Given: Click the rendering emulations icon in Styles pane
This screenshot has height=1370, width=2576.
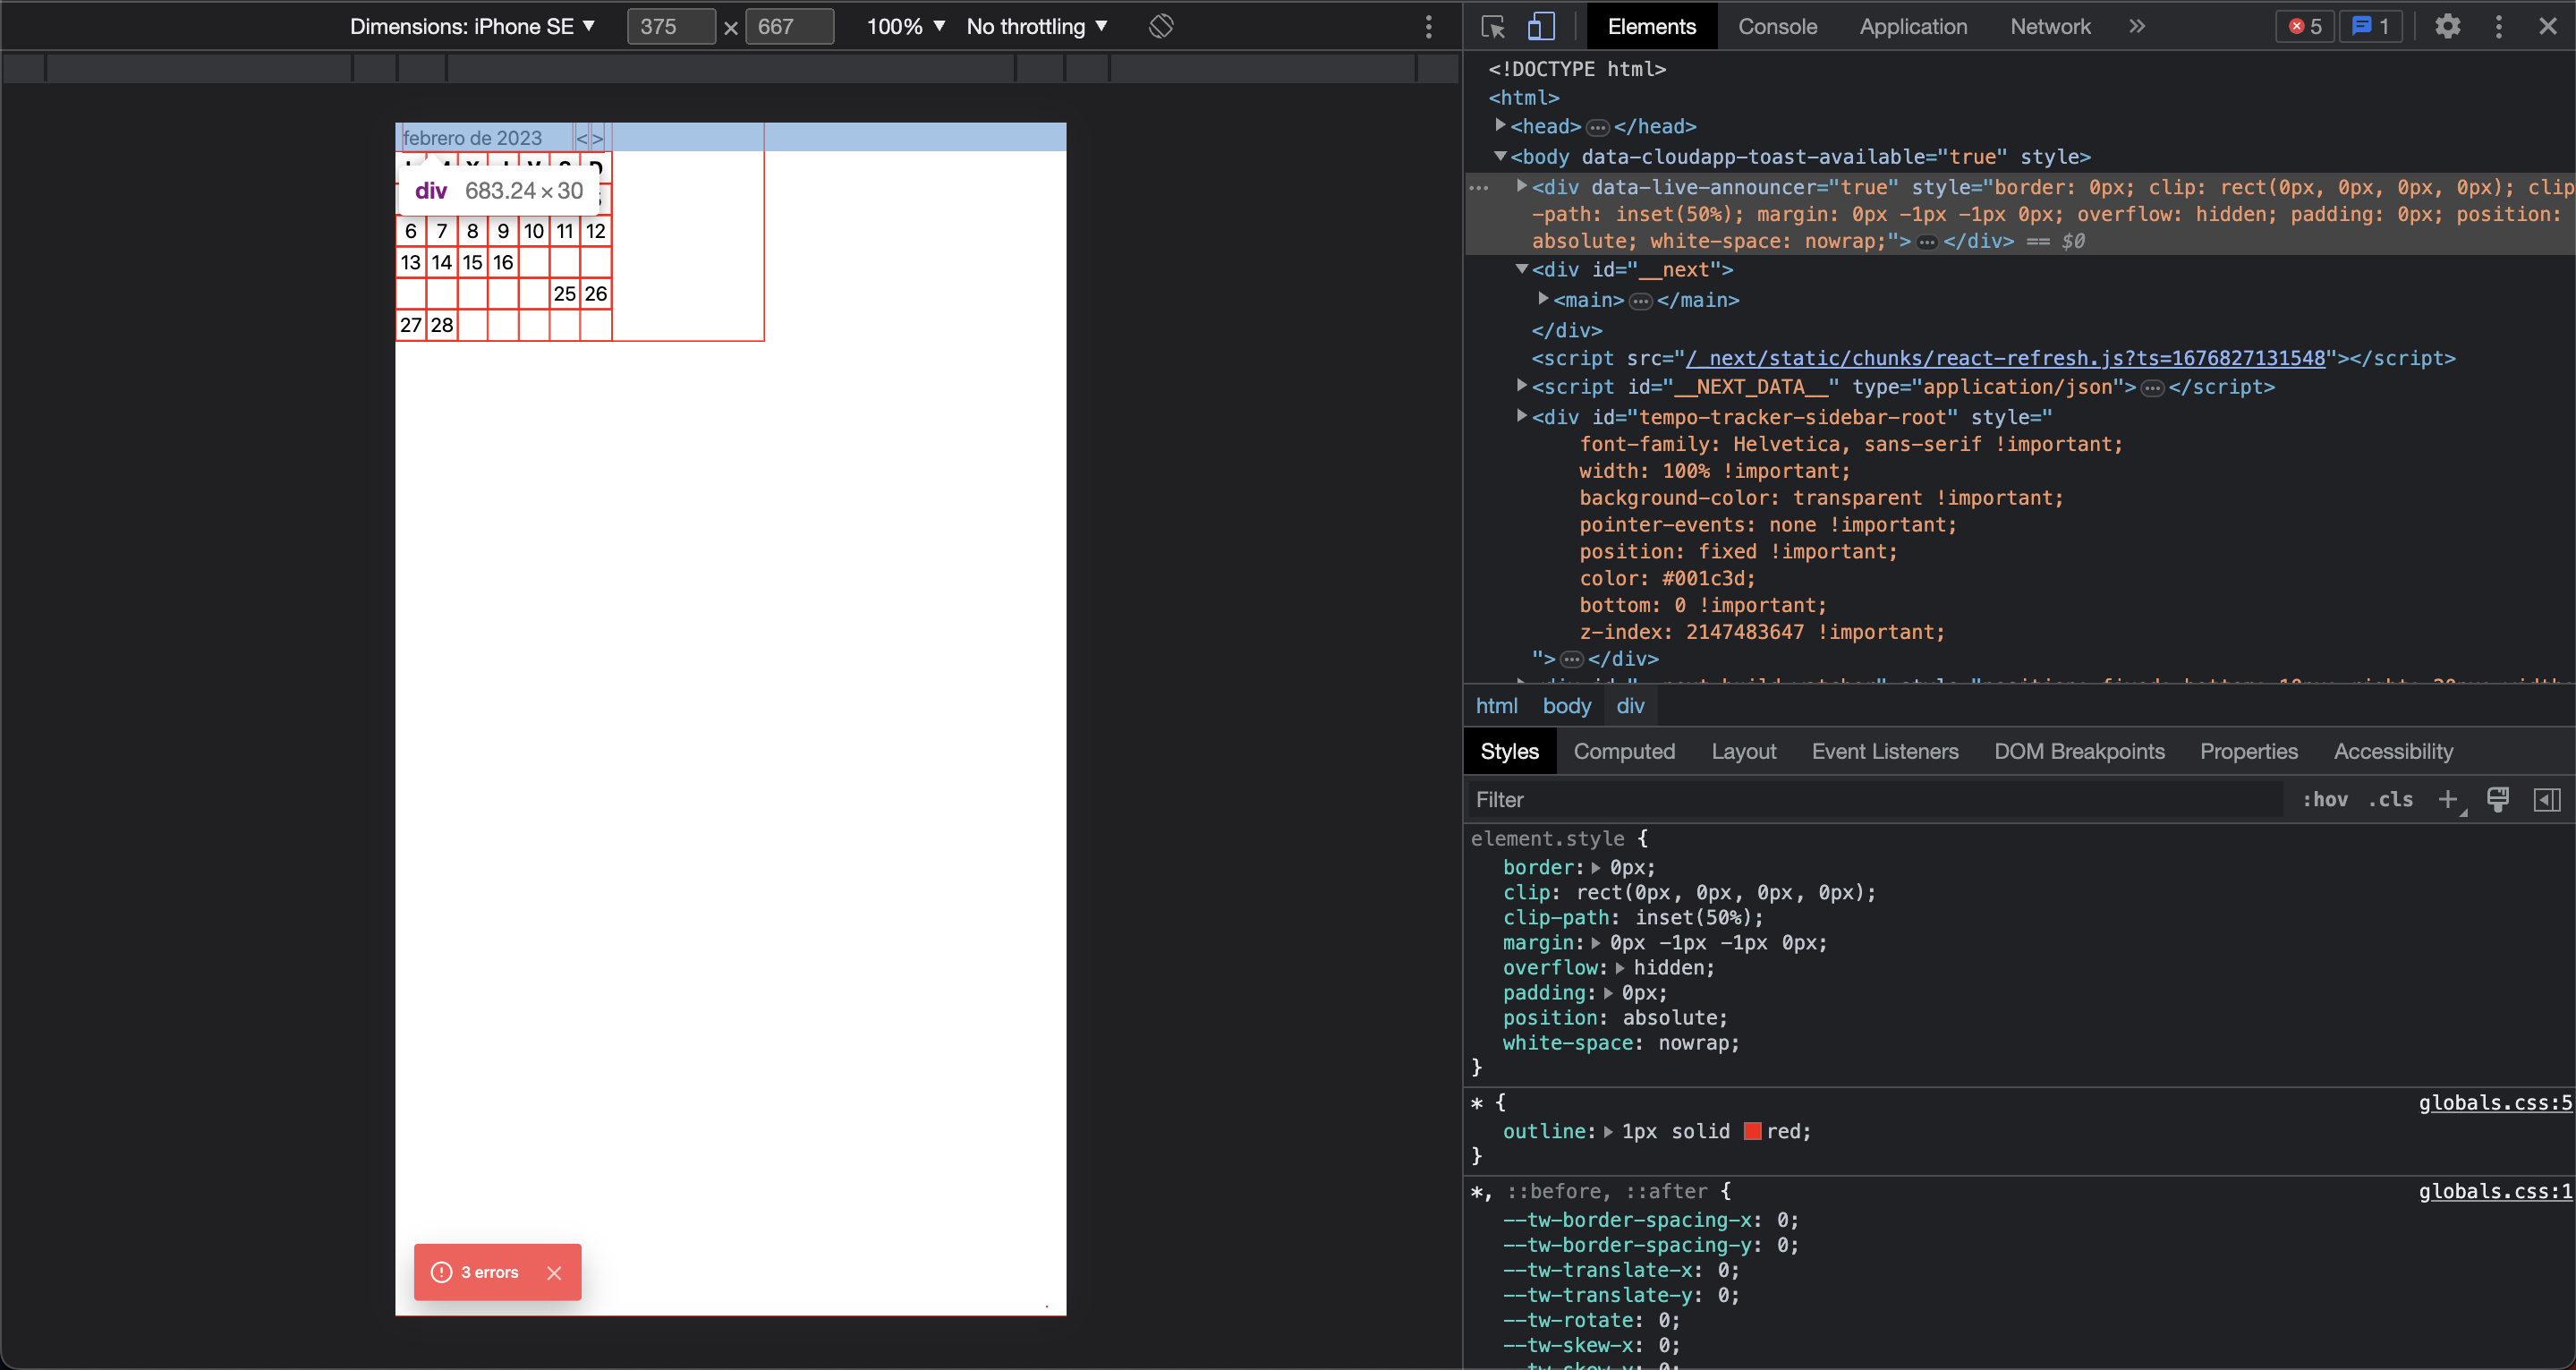Looking at the screenshot, I should [2498, 799].
